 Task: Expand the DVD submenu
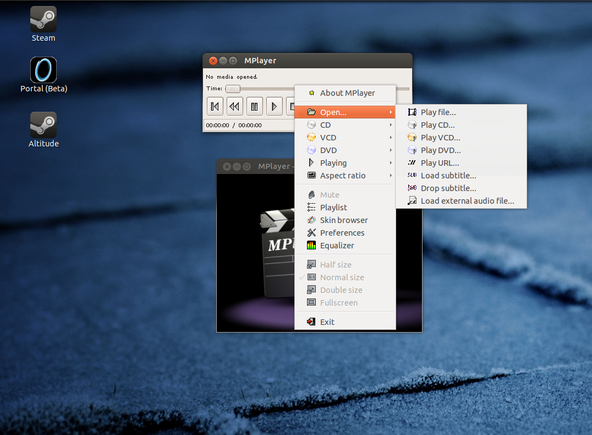point(345,150)
